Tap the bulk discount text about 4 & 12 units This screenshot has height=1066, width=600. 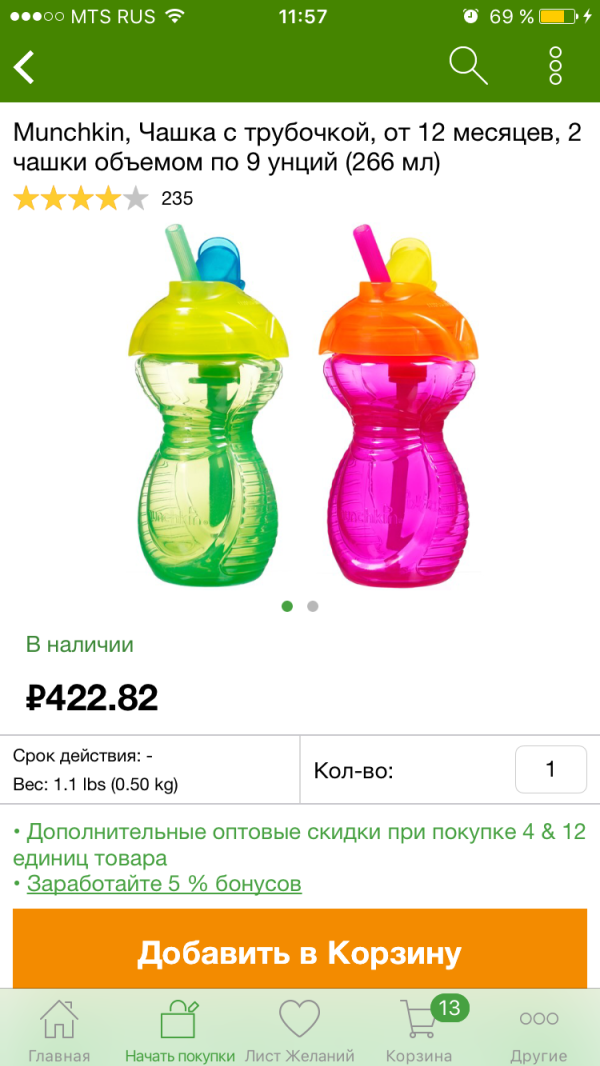coord(300,844)
